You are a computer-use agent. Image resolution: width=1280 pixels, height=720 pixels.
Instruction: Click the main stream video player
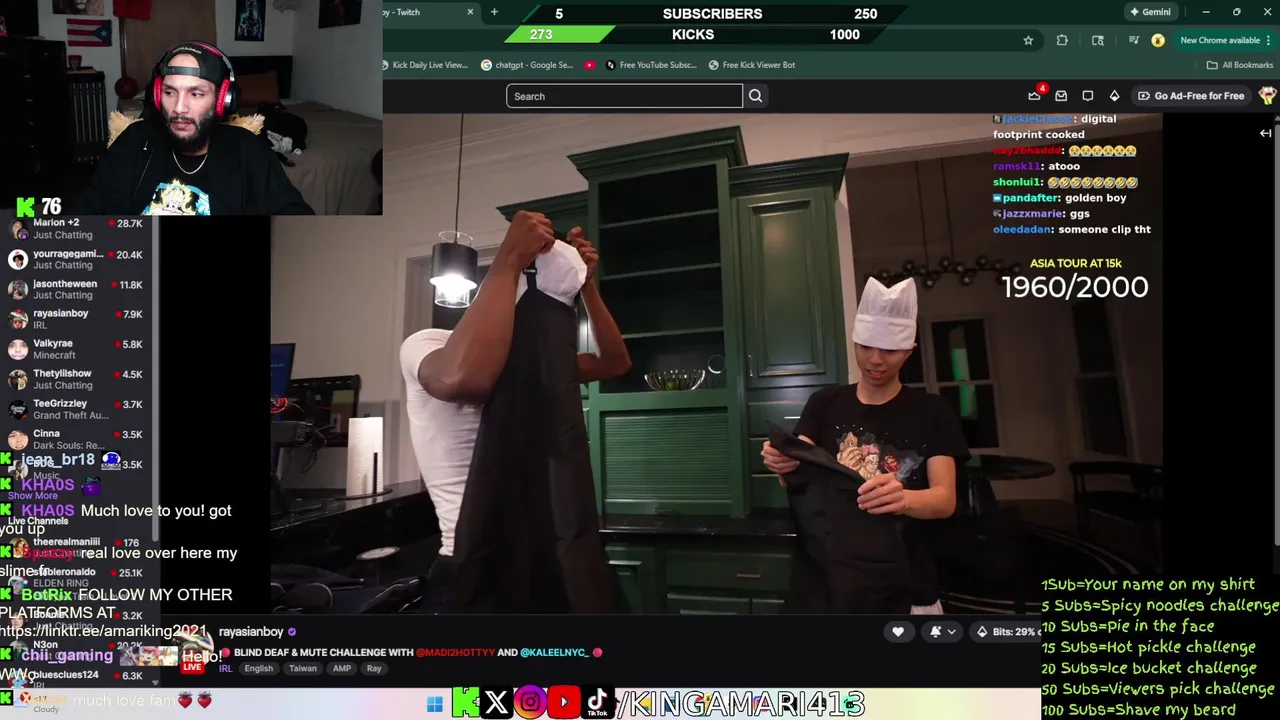tap(716, 363)
